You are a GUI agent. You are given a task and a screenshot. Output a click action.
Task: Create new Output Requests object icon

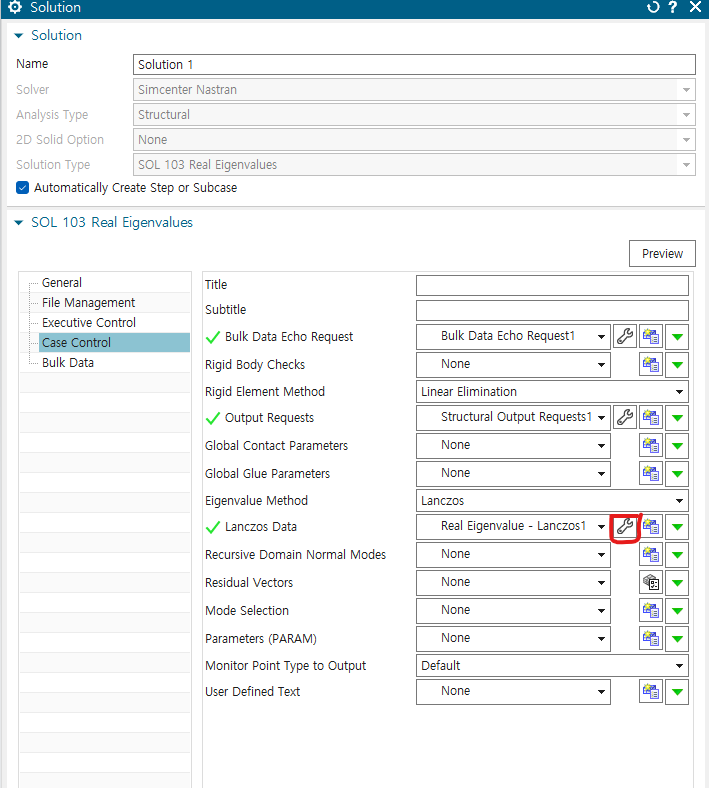651,417
